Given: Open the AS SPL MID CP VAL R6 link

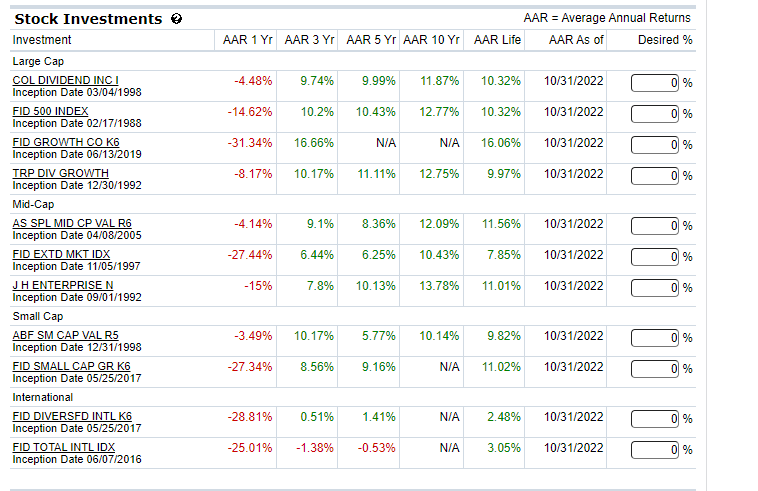Looking at the screenshot, I should click(72, 224).
